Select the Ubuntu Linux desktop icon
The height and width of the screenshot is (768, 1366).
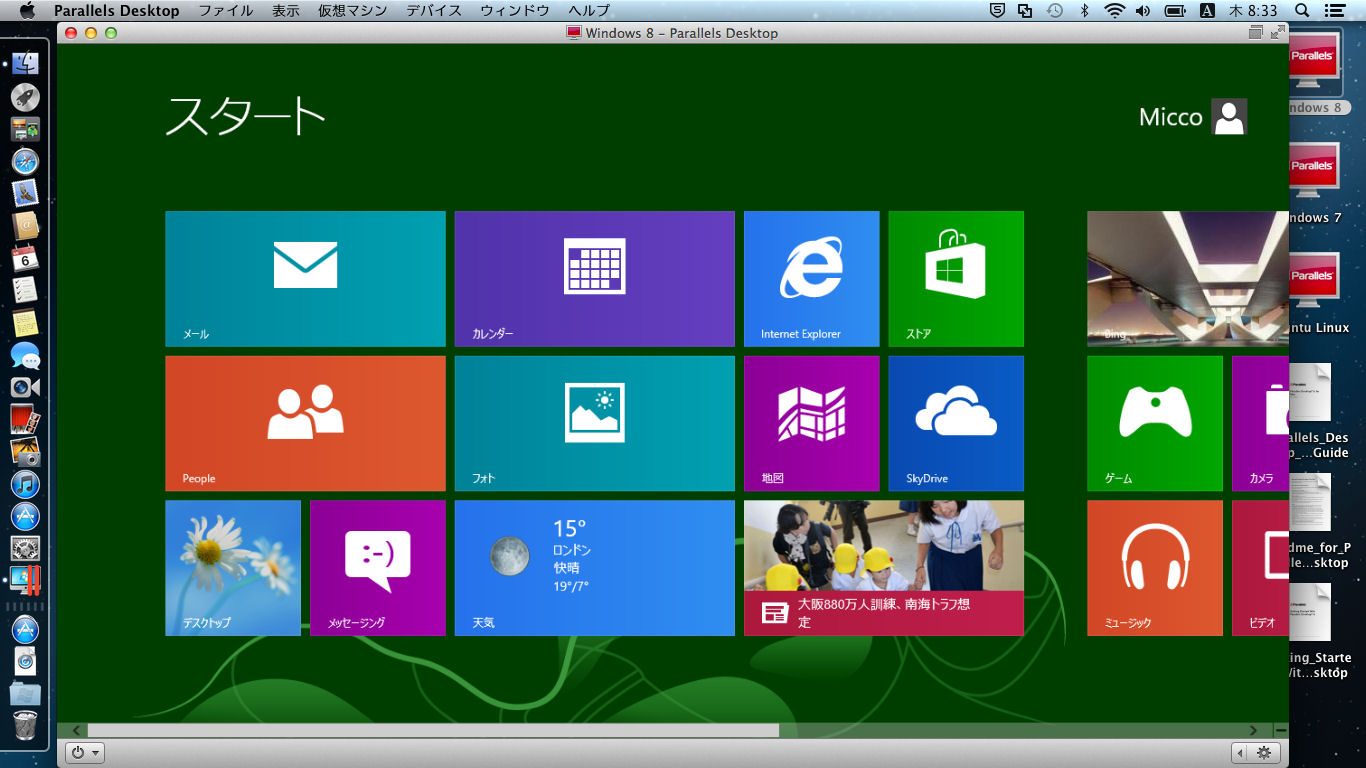point(1317,293)
